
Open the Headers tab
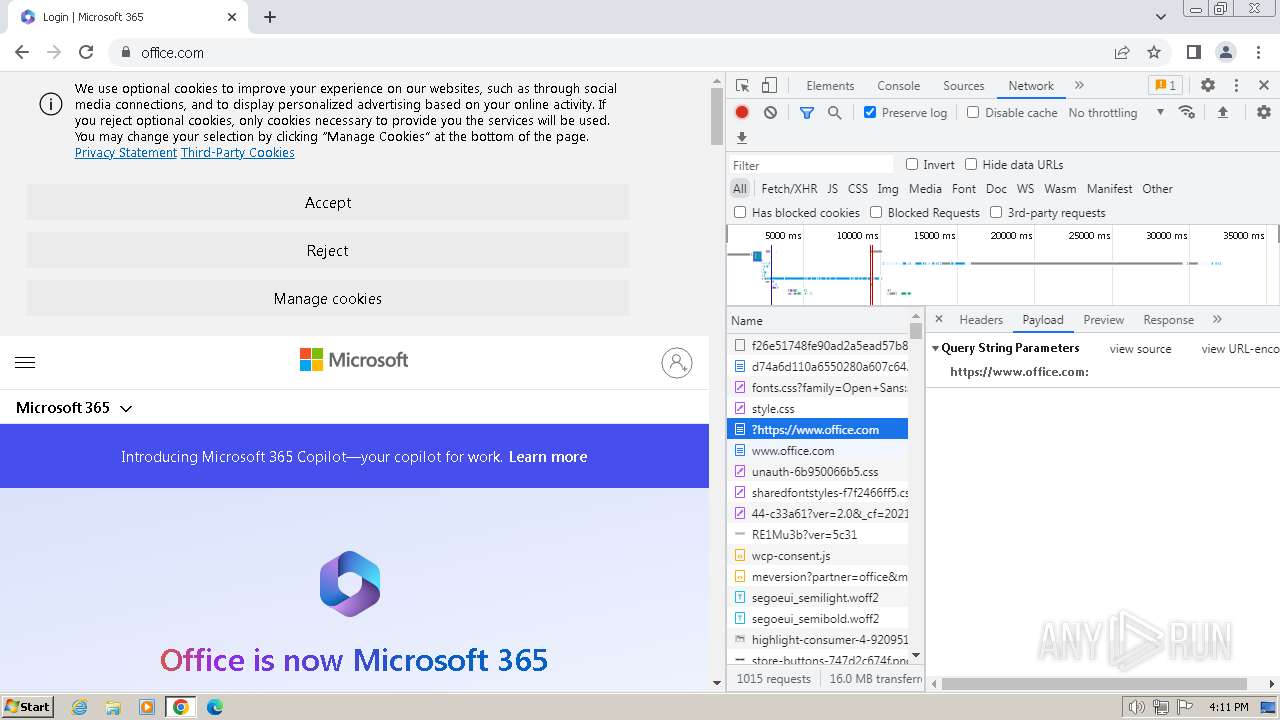981,320
